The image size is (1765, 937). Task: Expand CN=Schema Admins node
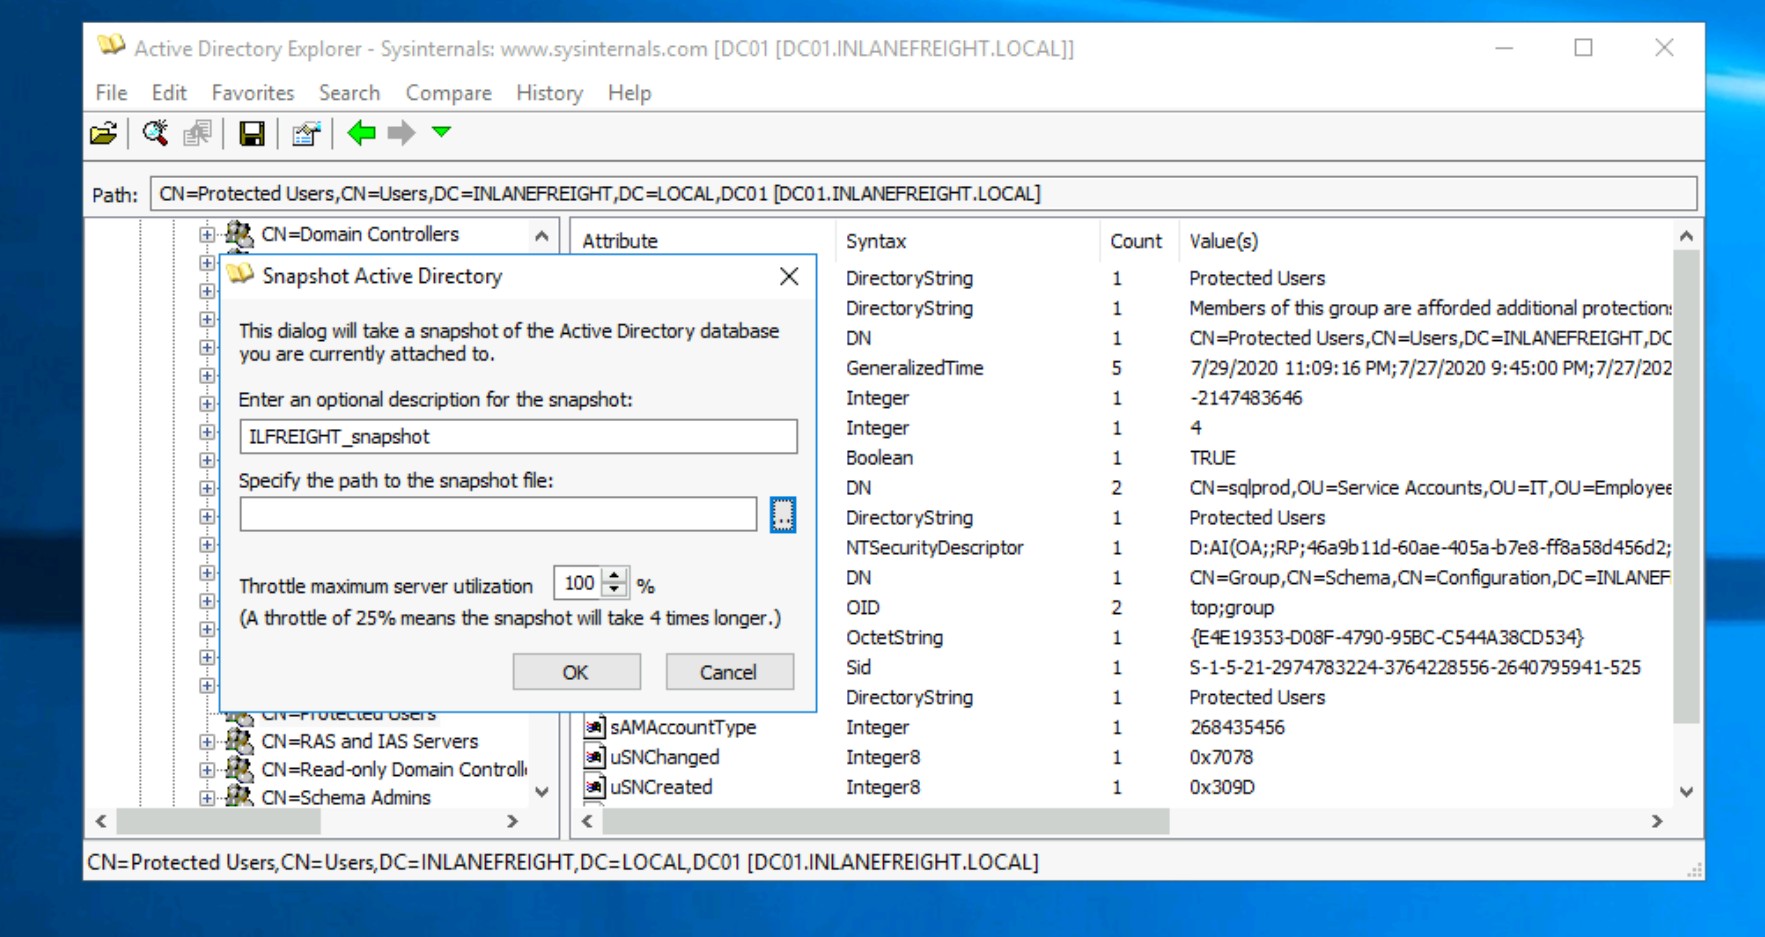point(207,798)
